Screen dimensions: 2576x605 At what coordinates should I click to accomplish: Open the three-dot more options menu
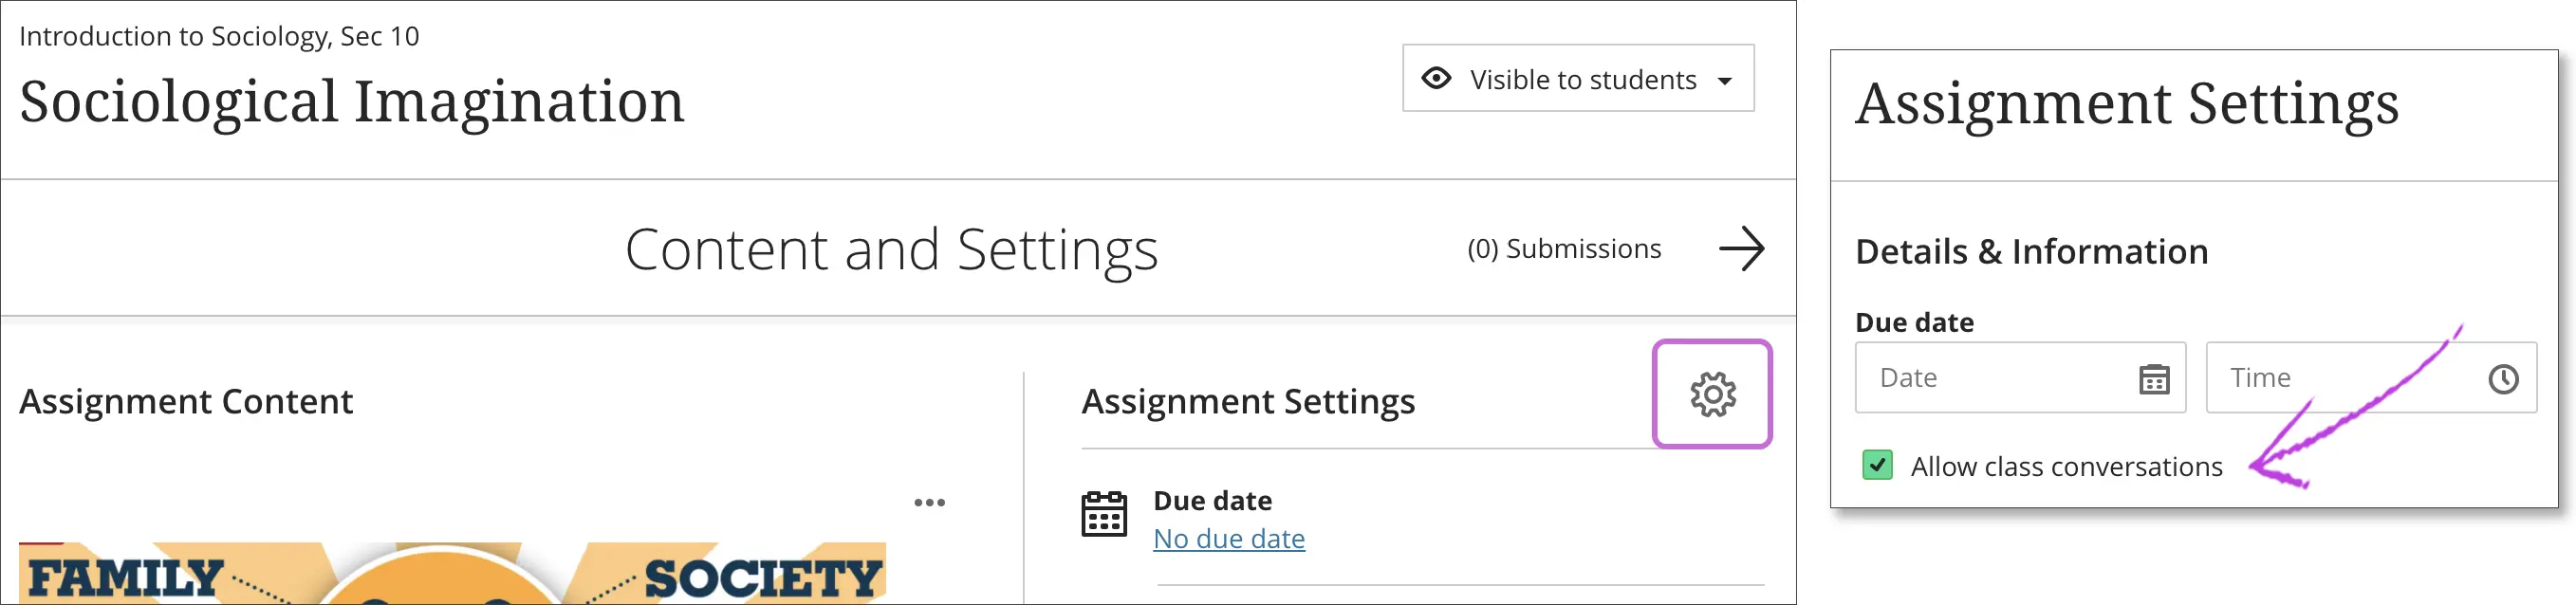coord(929,502)
